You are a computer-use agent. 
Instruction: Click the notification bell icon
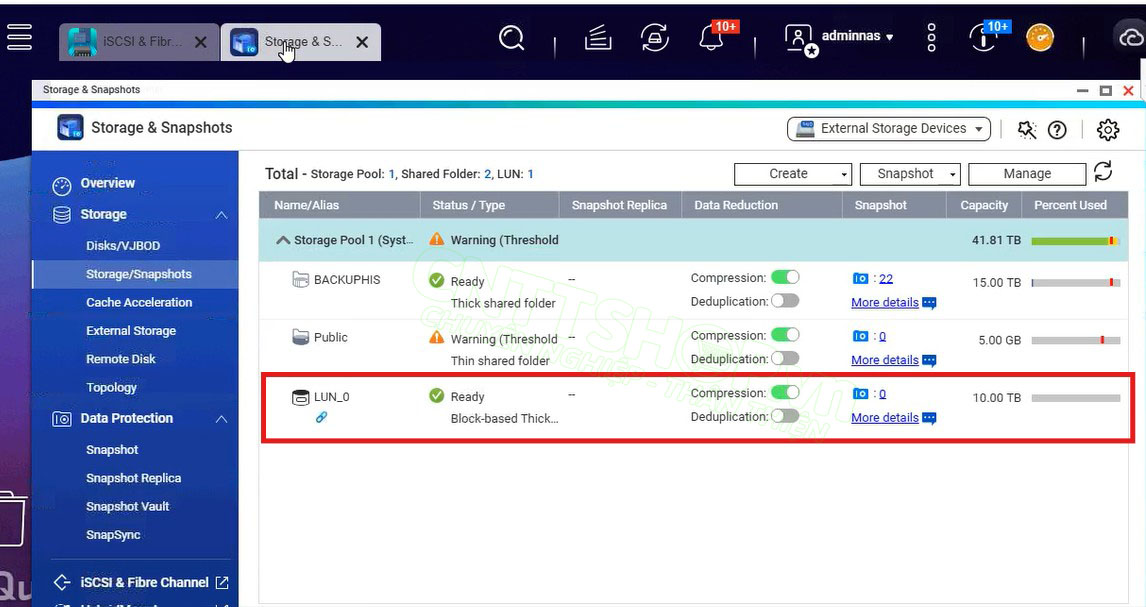point(712,38)
